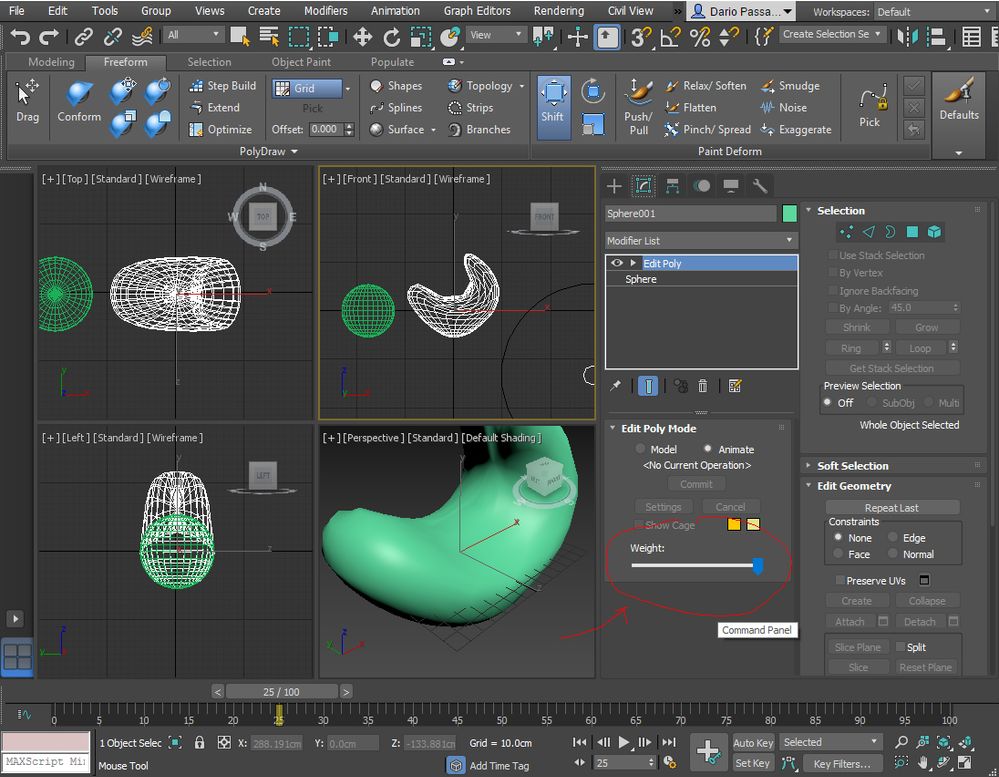This screenshot has height=777, width=999.
Task: Remove modifier with trash icon
Action: click(702, 386)
